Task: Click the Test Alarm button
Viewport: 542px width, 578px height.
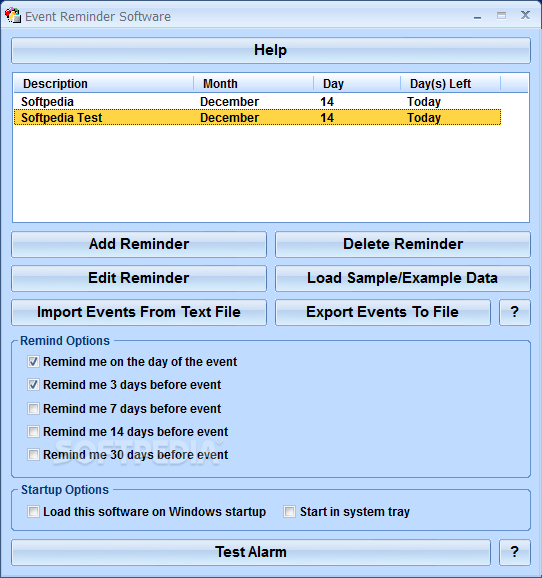Action: (251, 552)
